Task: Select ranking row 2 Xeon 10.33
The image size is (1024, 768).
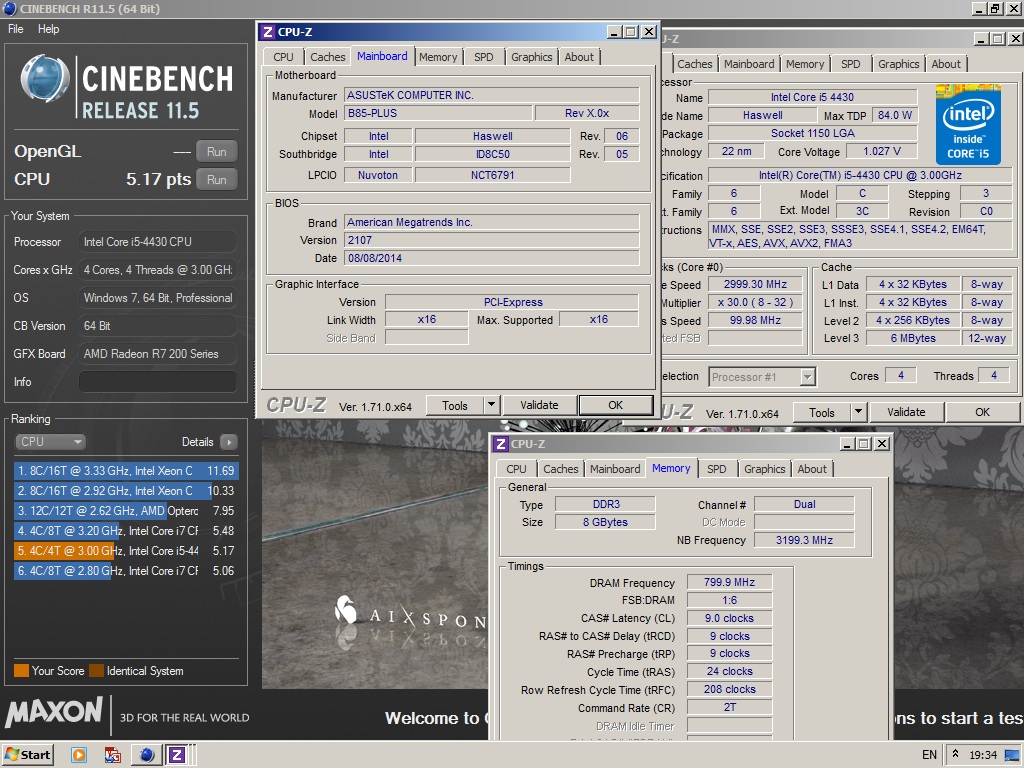Action: [x=126, y=491]
